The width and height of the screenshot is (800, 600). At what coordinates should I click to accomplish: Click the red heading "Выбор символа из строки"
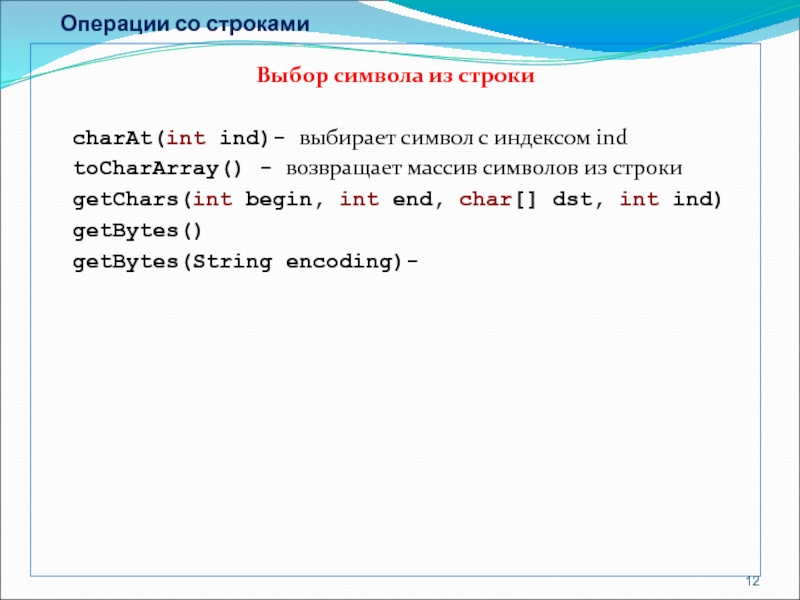[395, 76]
